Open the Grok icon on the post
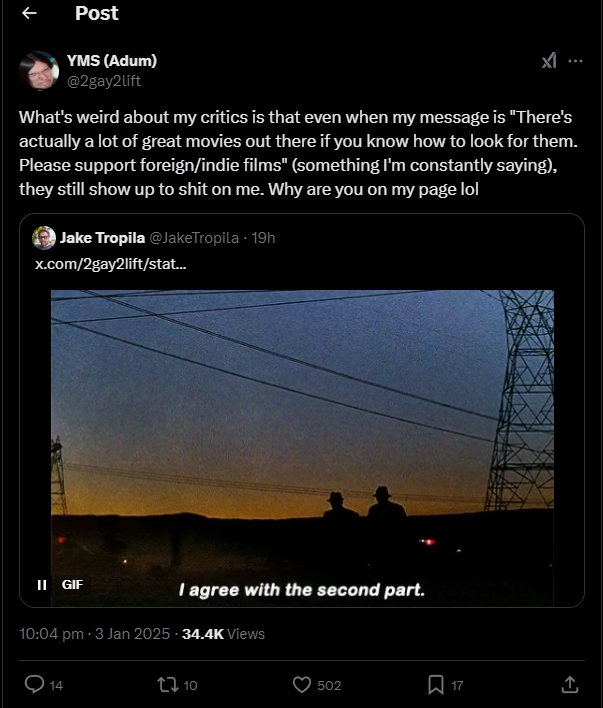The image size is (603, 708). tap(549, 61)
